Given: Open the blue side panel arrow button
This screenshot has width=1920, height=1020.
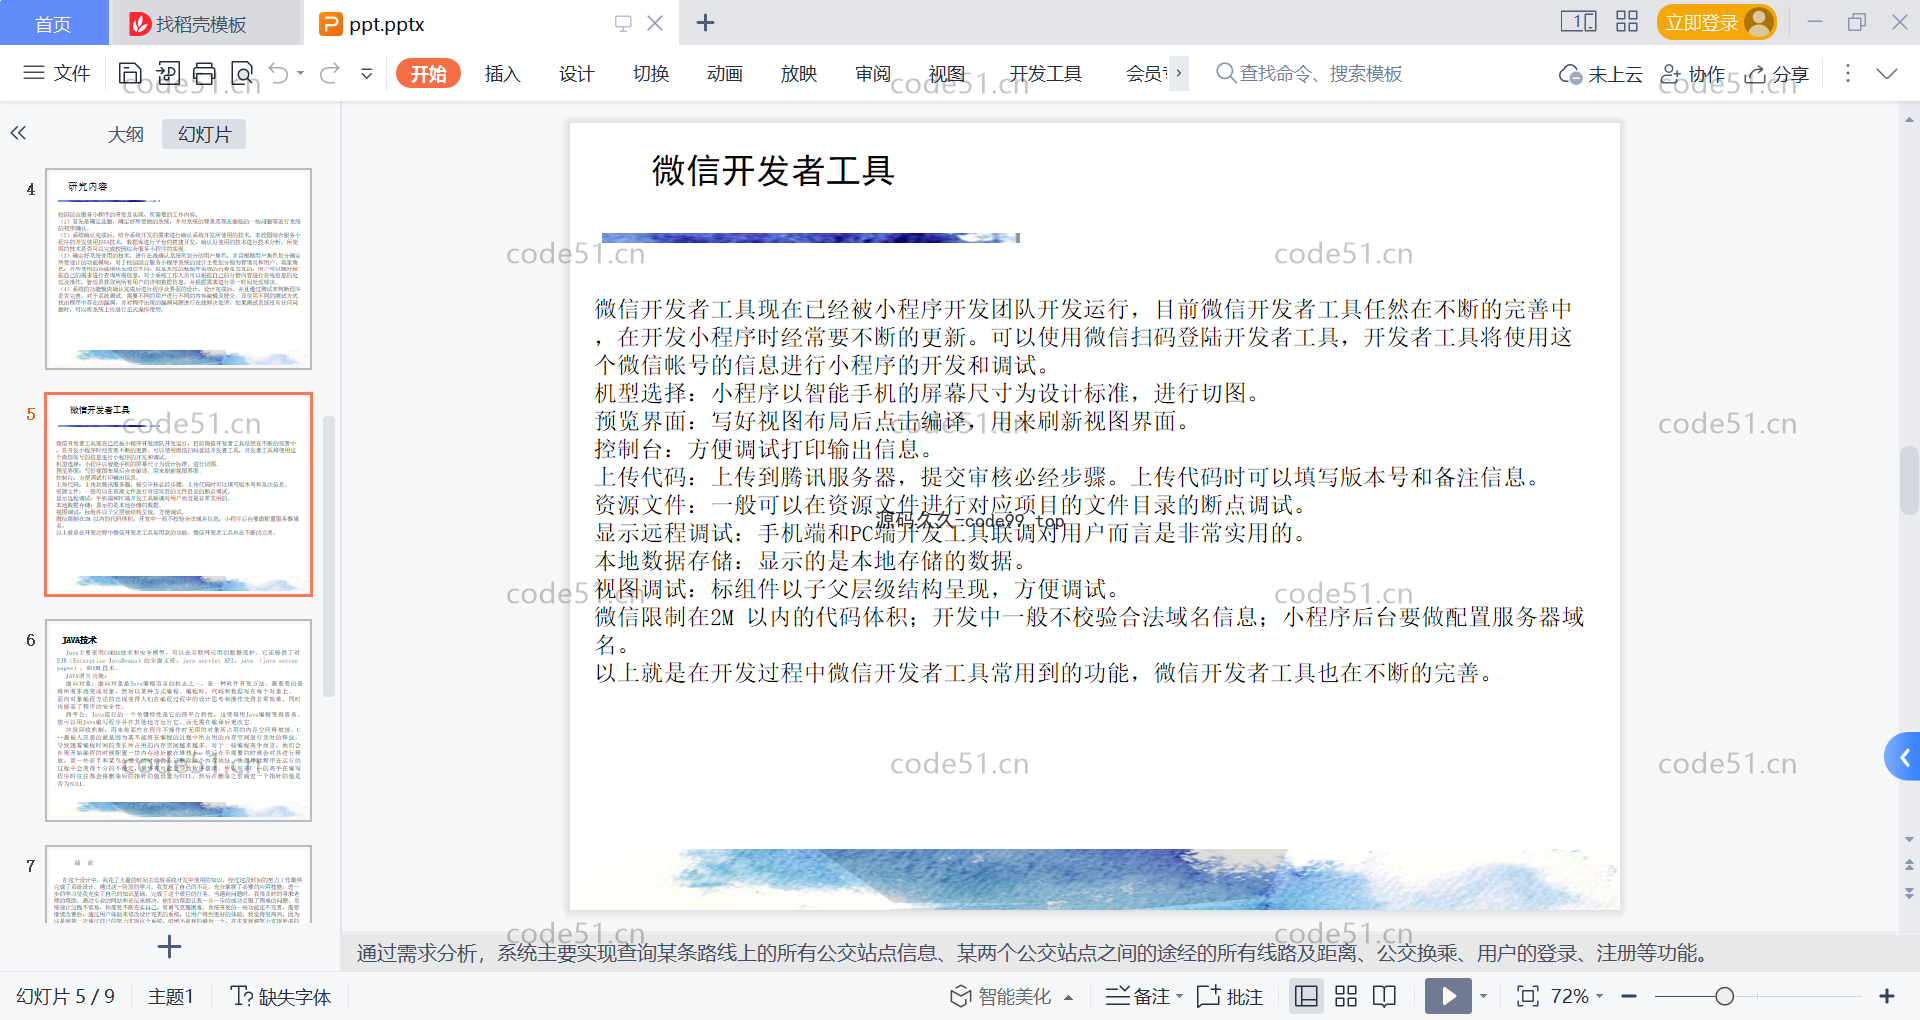Looking at the screenshot, I should pos(1903,757).
